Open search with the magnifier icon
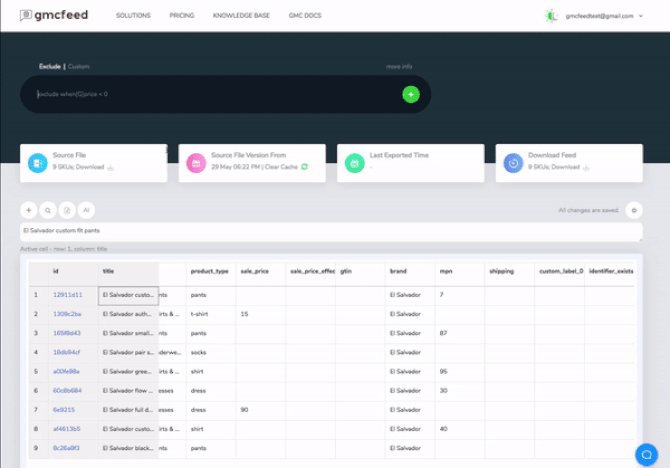 48,210
